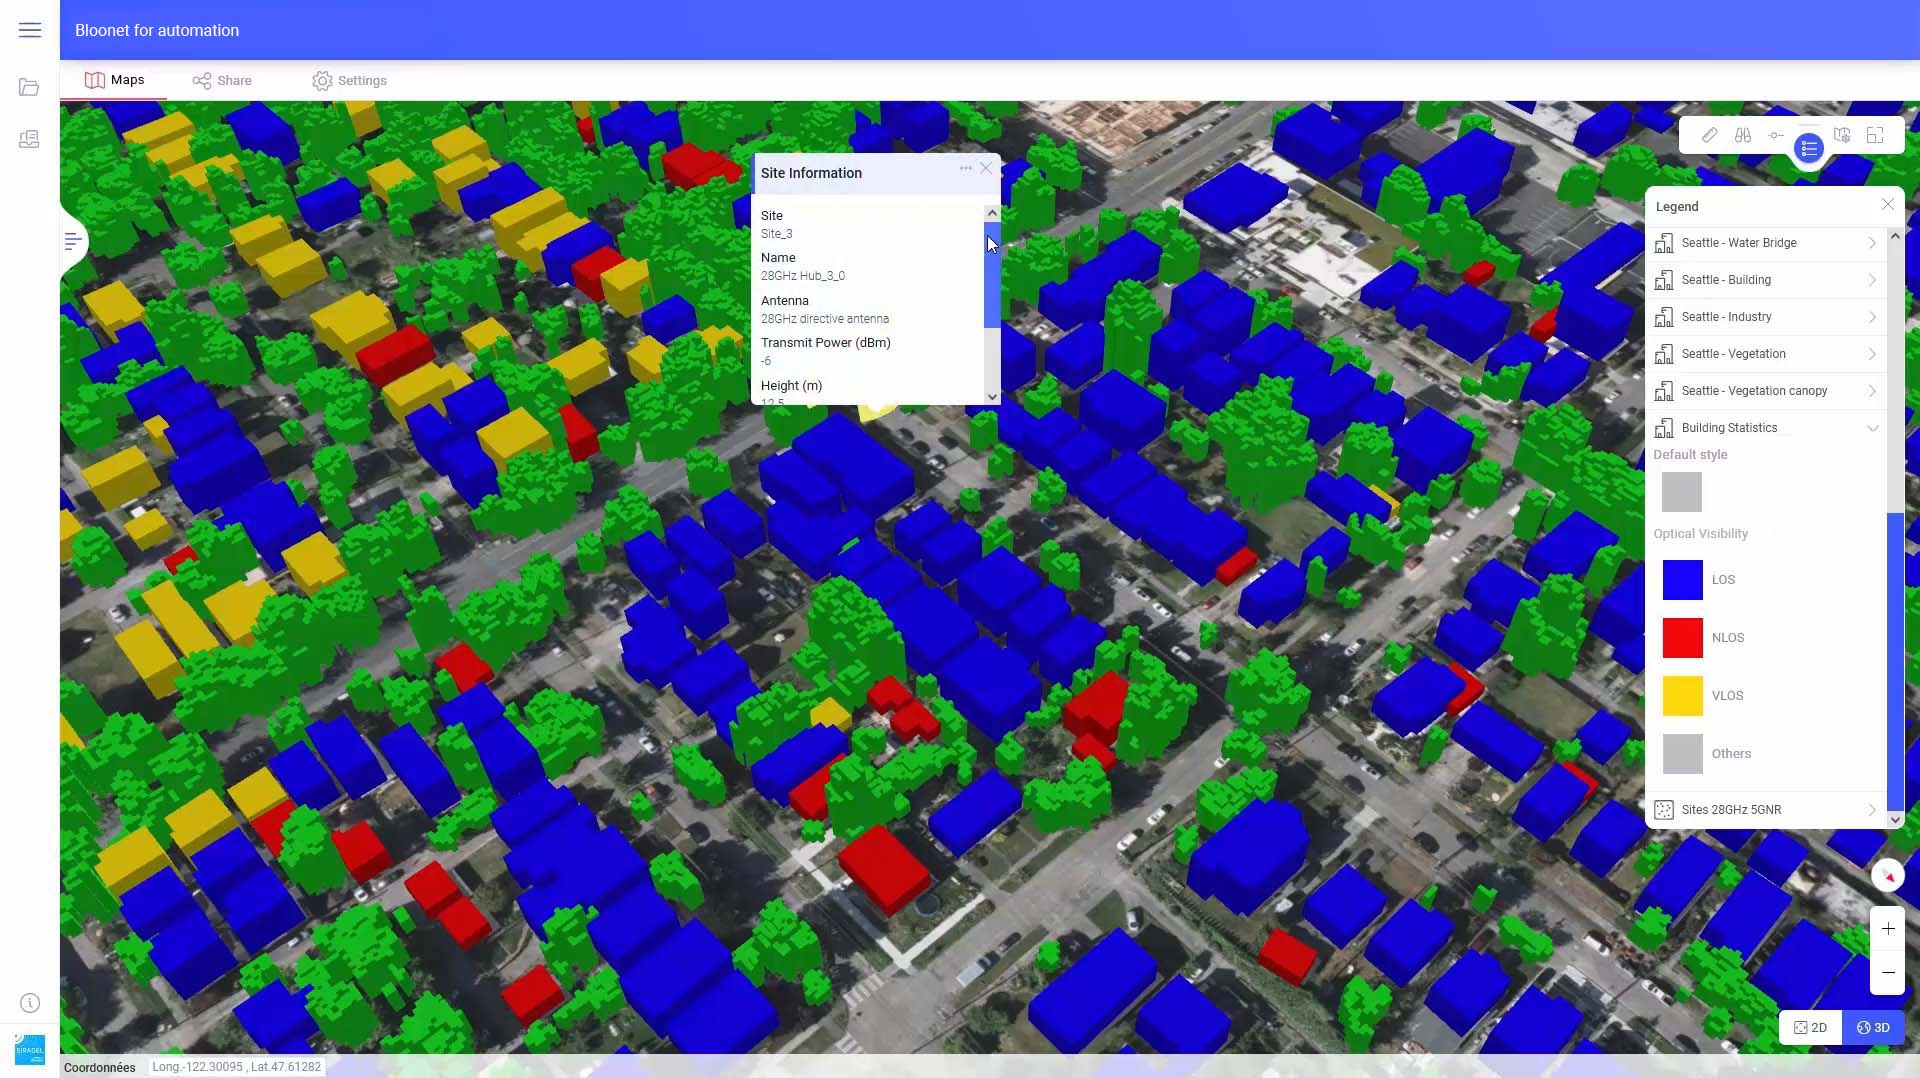Expand Seattle - Building legend entry
This screenshot has width=1920, height=1078.
click(1872, 280)
